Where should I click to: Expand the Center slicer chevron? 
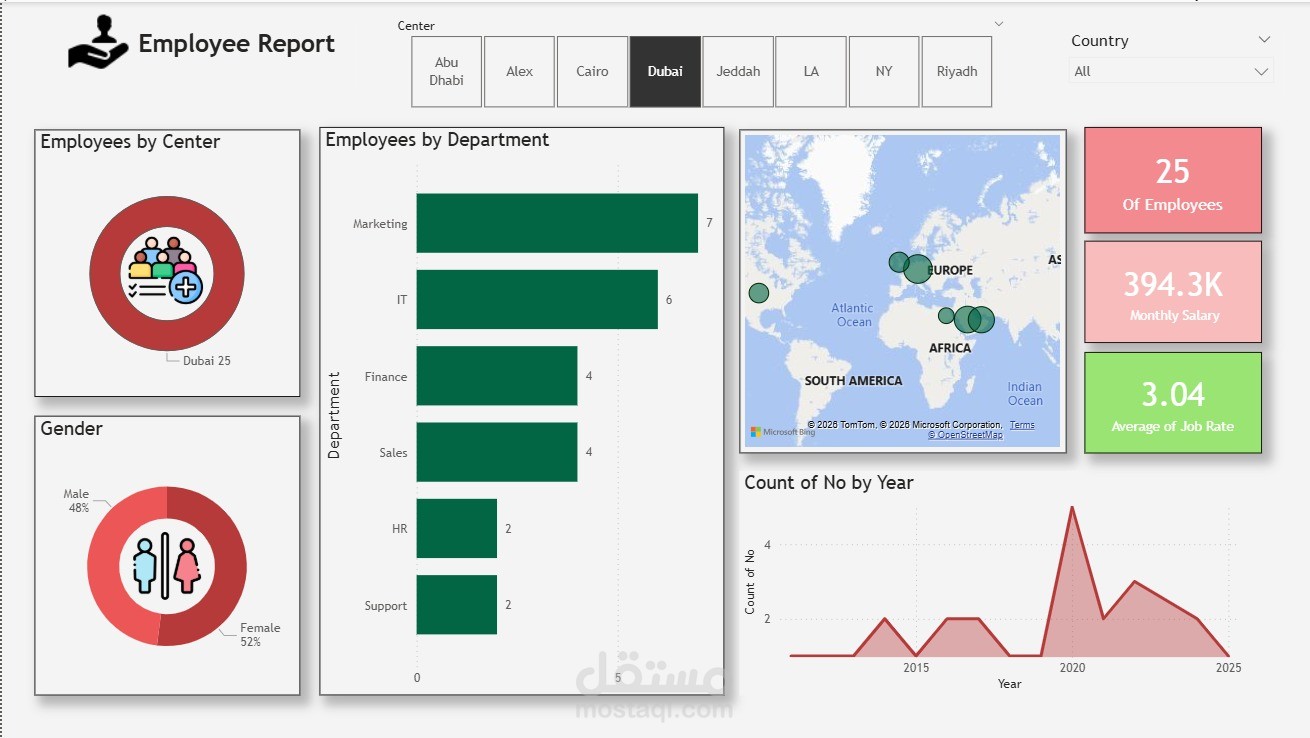coord(998,23)
